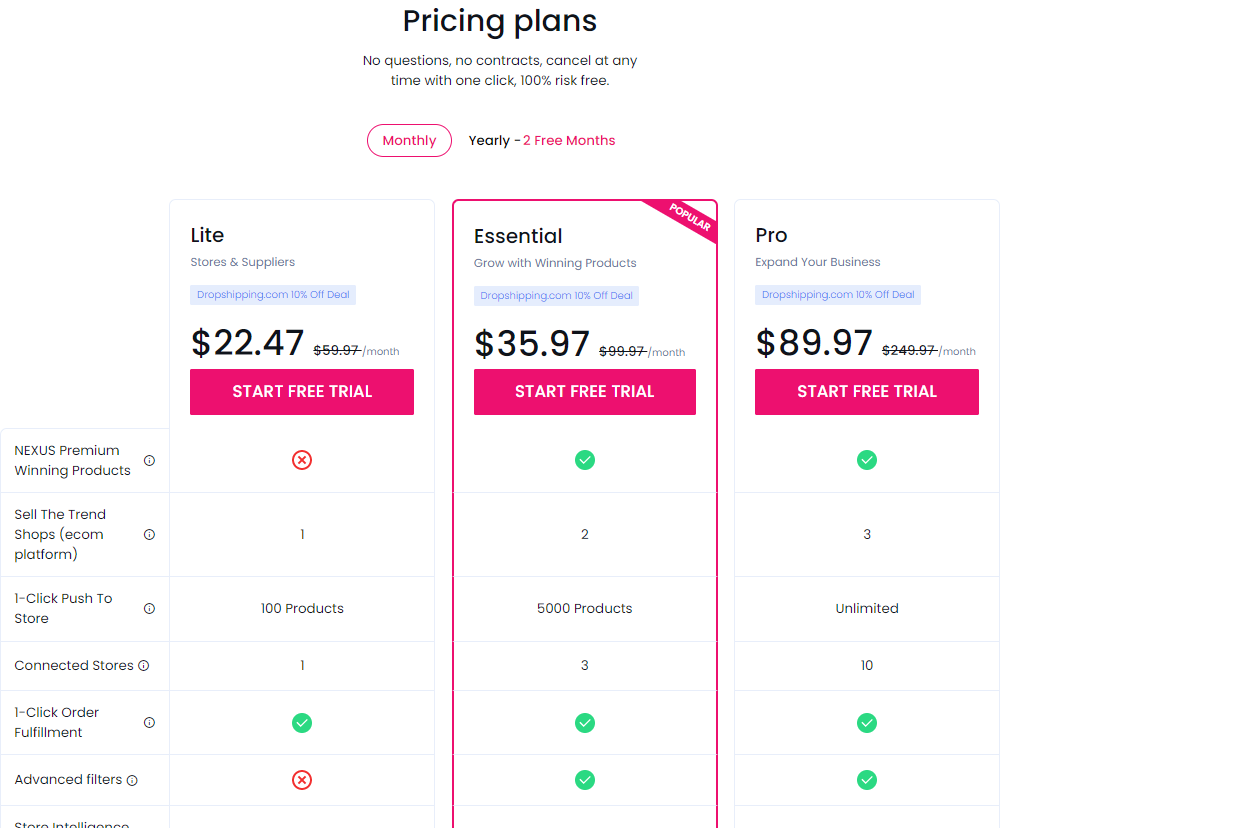Open info icon beside Advanced filters
Image resolution: width=1235 pixels, height=828 pixels.
coord(132,780)
